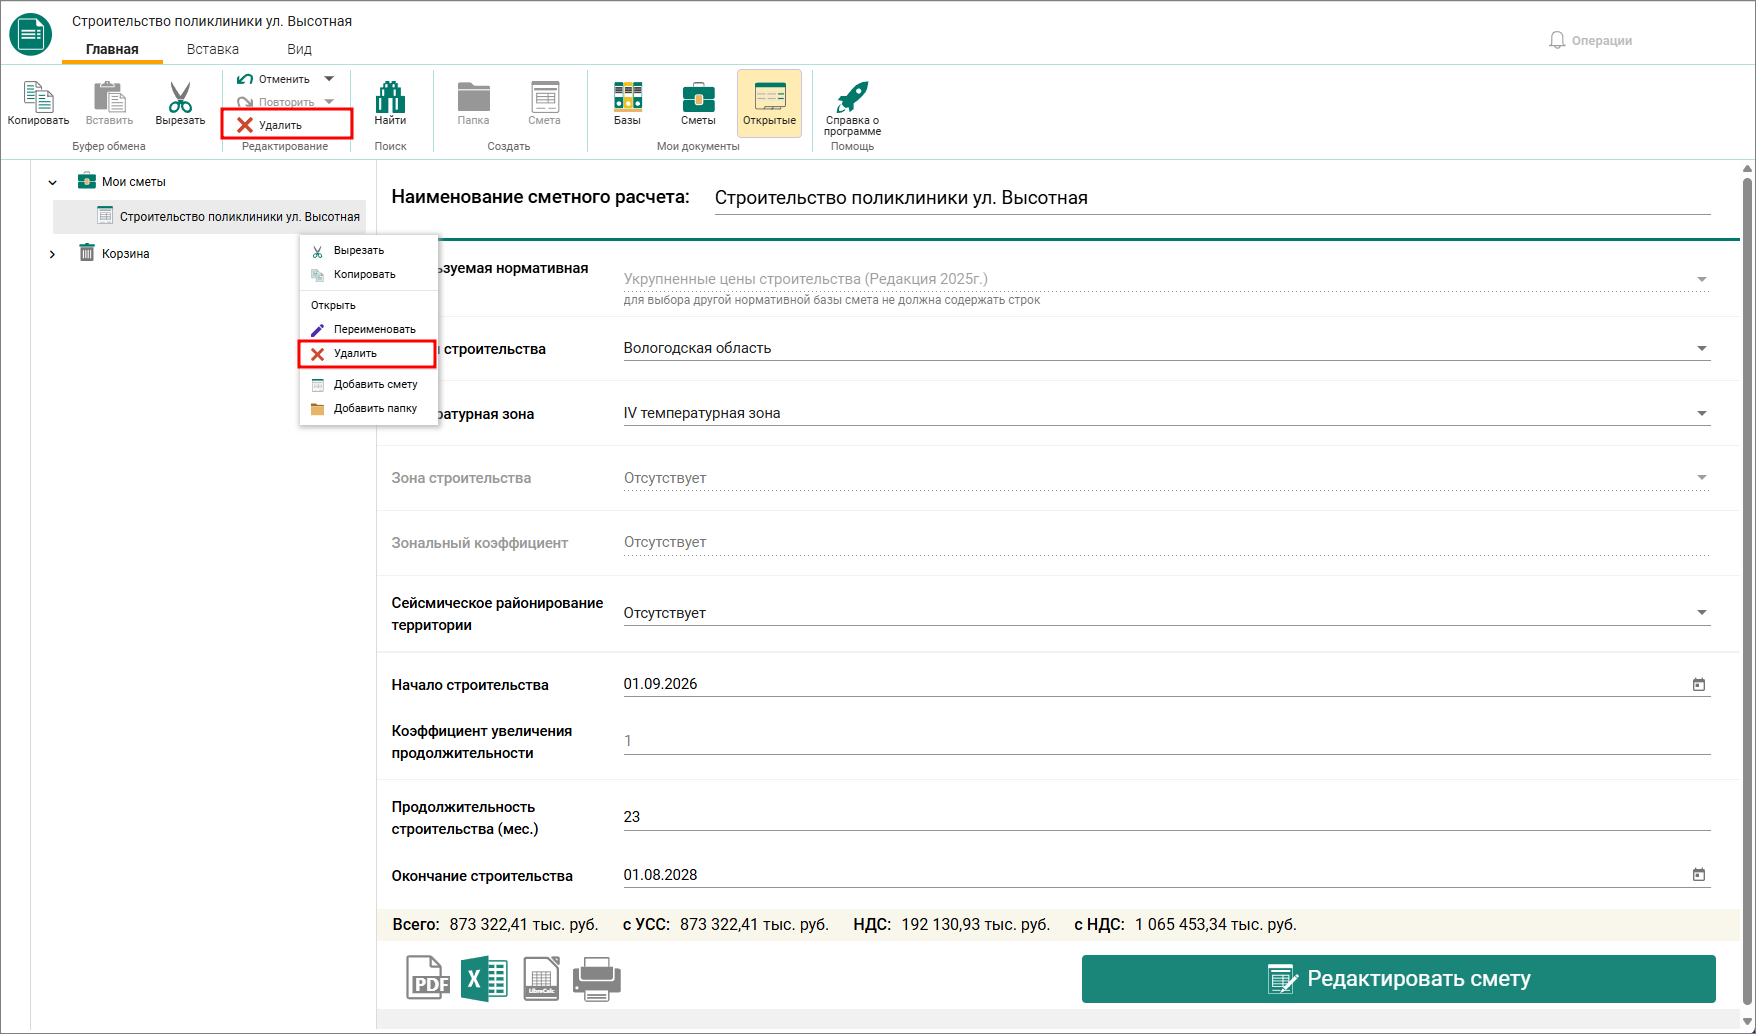The width and height of the screenshot is (1756, 1034).
Task: Show the Открытые documents
Action: [x=769, y=103]
